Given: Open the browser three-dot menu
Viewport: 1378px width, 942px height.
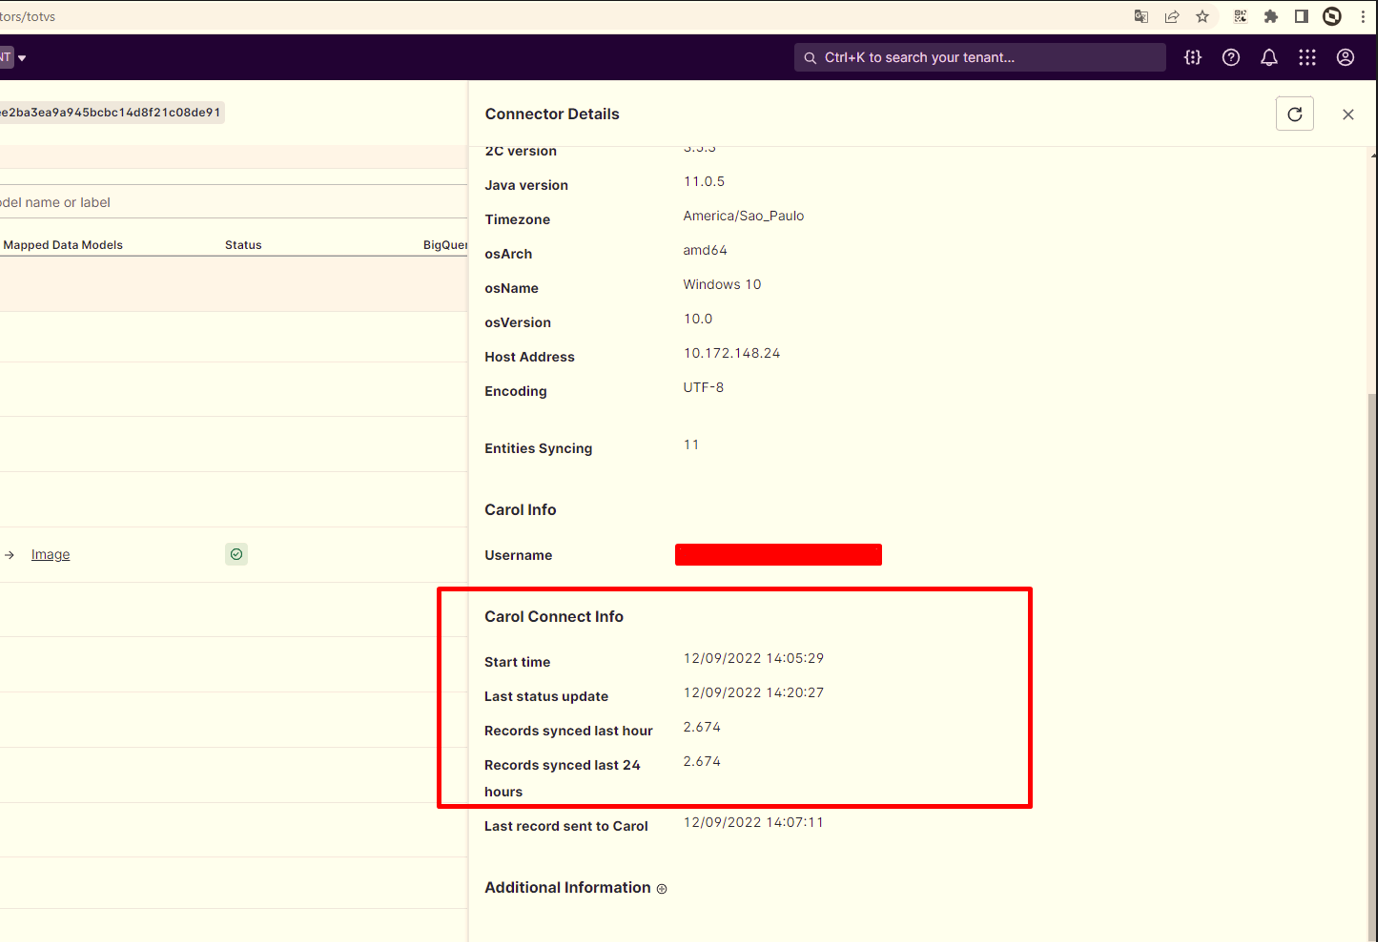Looking at the screenshot, I should click(1362, 16).
